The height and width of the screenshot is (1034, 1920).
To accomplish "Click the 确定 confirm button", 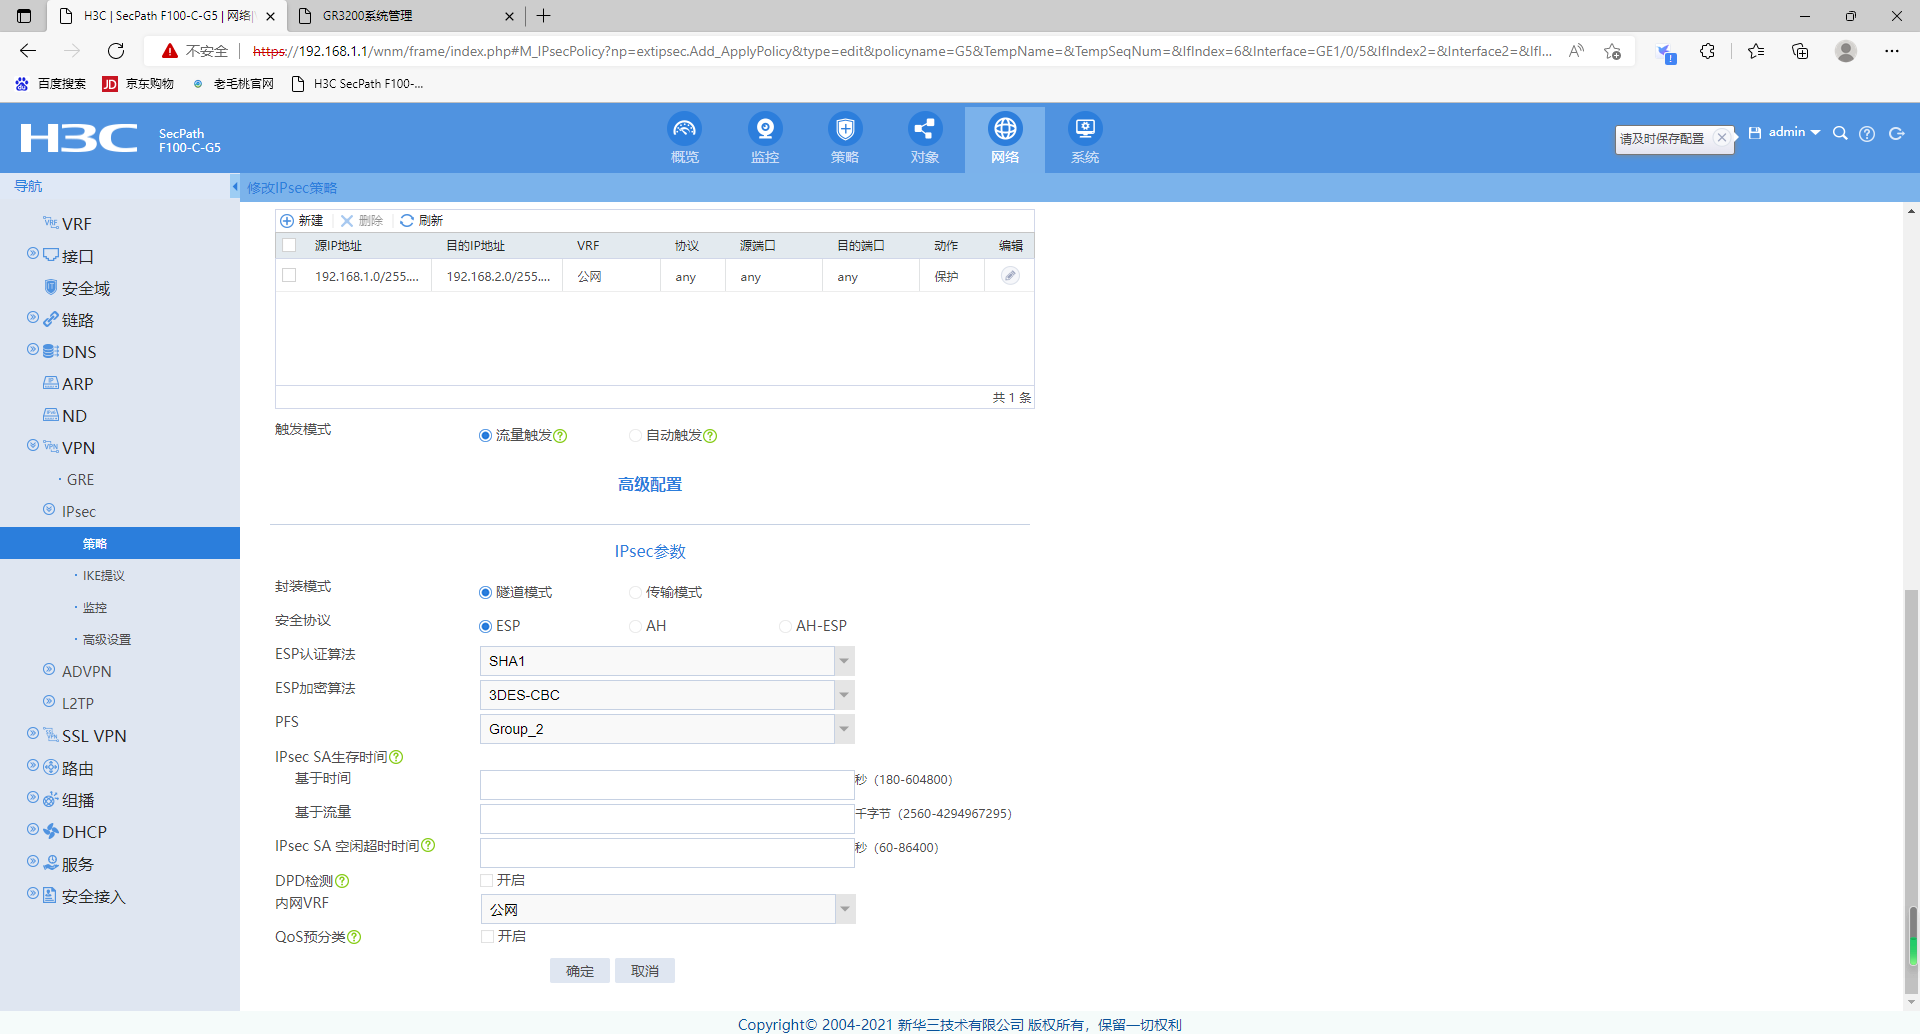I will coord(580,971).
